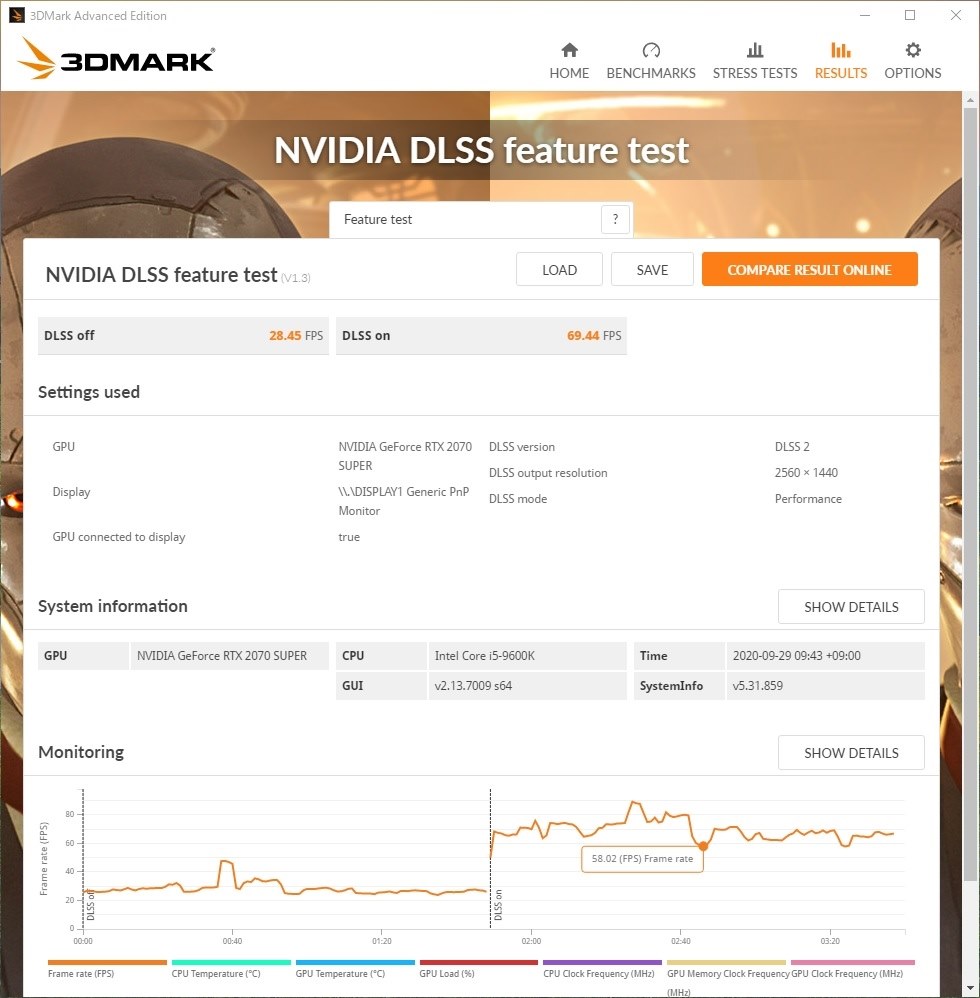Open the Results bar chart icon
Image resolution: width=980 pixels, height=998 pixels.
[841, 50]
